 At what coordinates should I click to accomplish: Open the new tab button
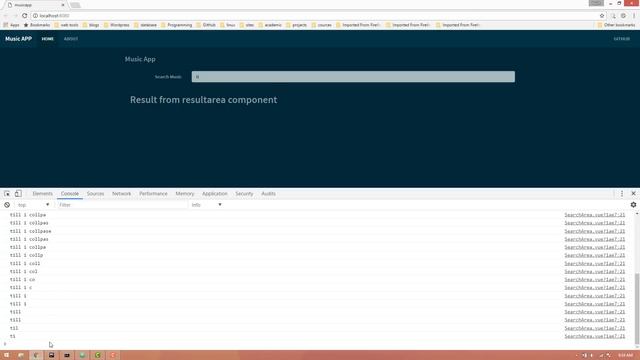click(75, 5)
